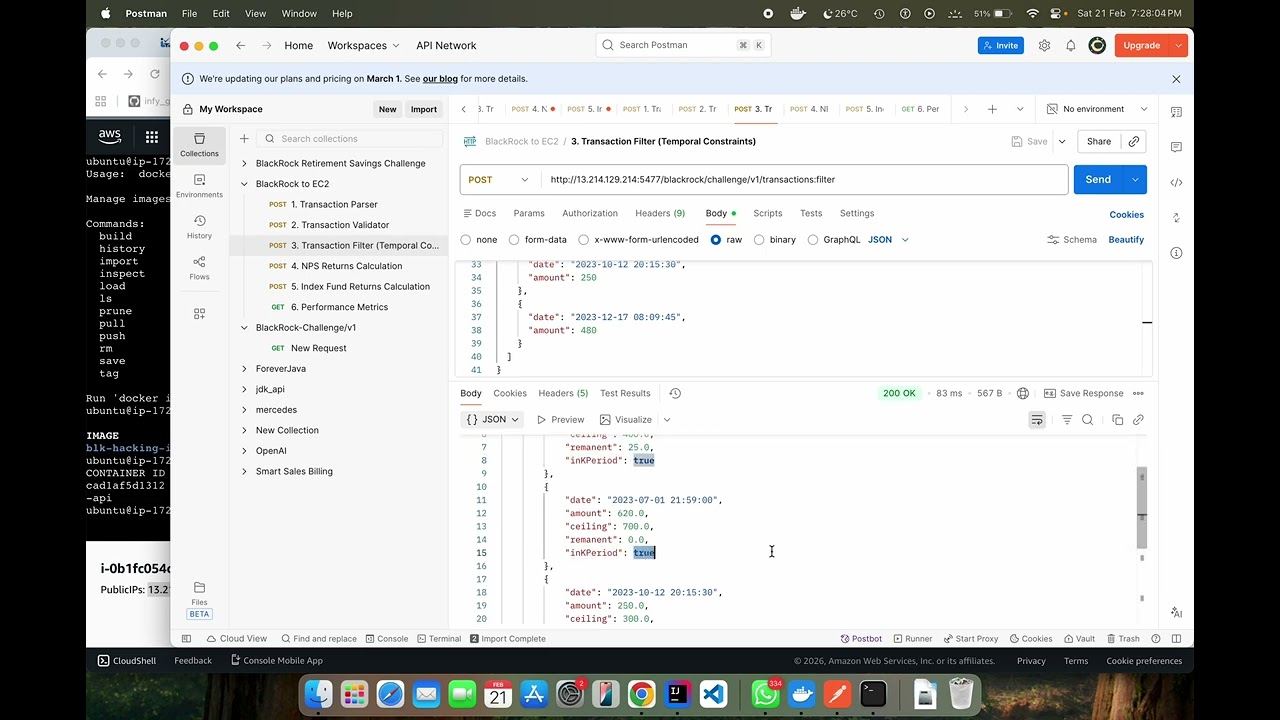Image resolution: width=1280 pixels, height=720 pixels.
Task: Copy the request link icon next to Share
Action: pyautogui.click(x=1134, y=141)
